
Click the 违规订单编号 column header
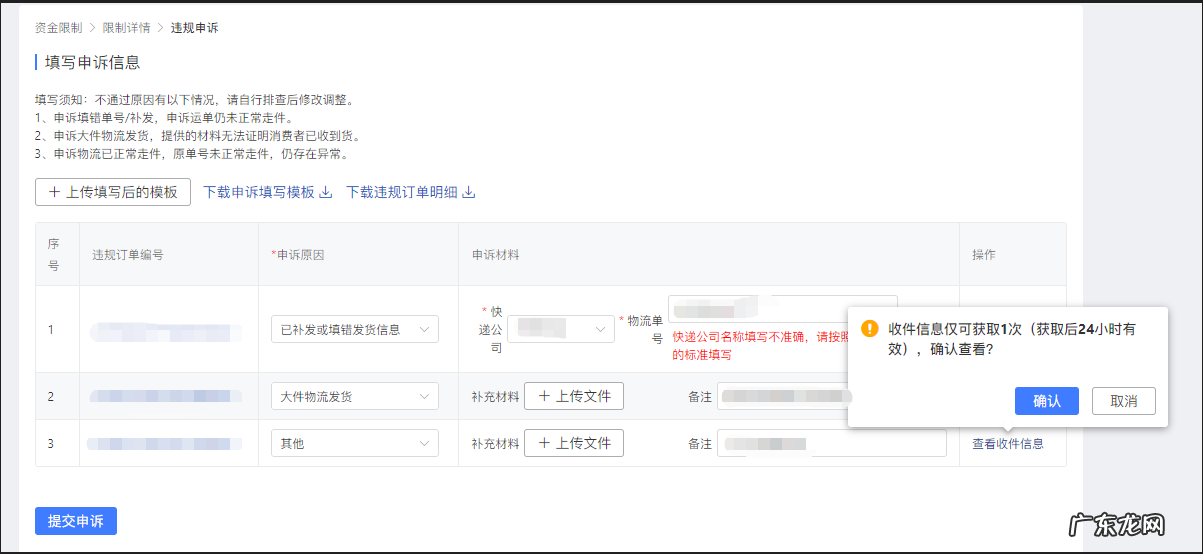pos(128,255)
